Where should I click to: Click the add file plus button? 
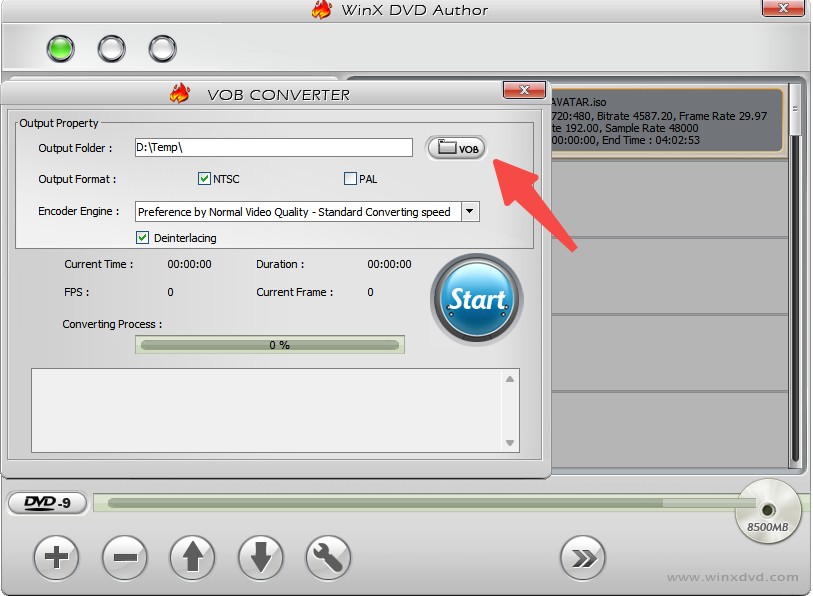coord(56,558)
